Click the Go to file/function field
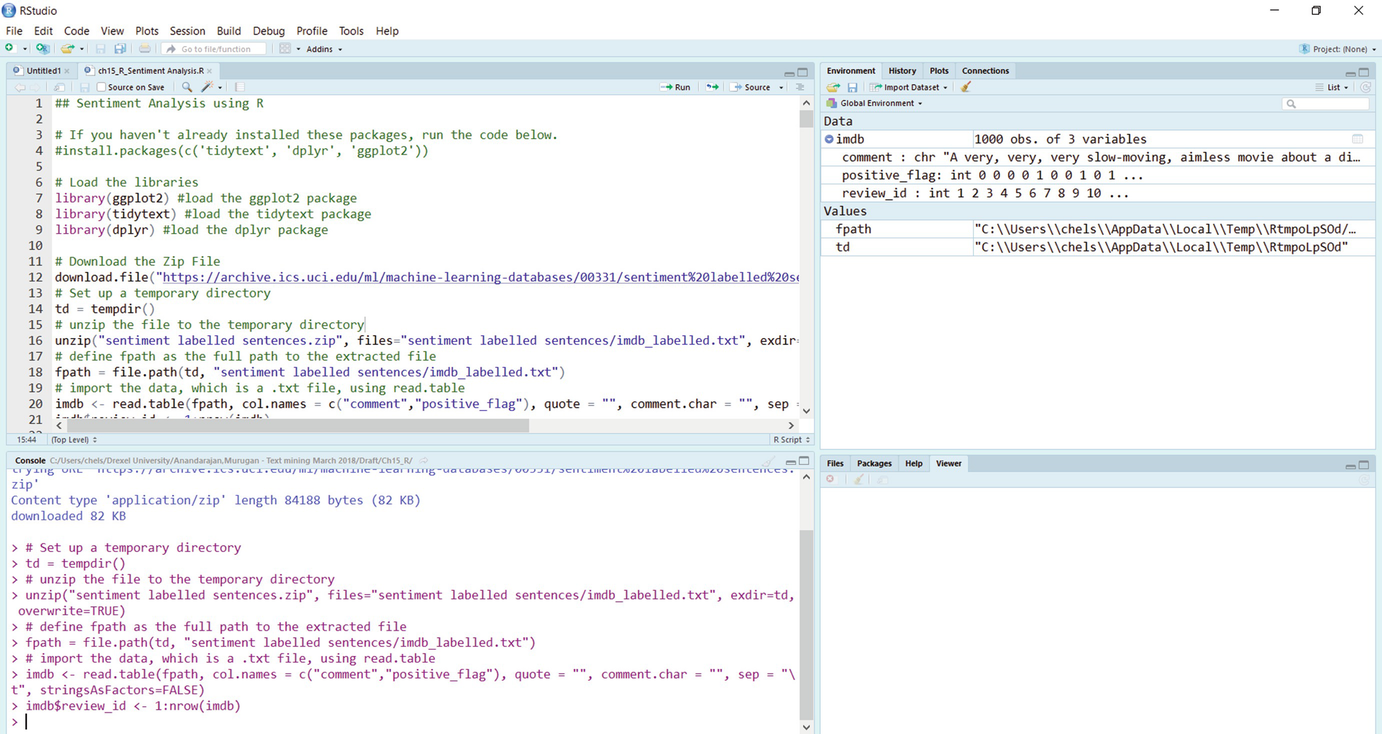Image resolution: width=1382 pixels, height=734 pixels. pyautogui.click(x=214, y=49)
